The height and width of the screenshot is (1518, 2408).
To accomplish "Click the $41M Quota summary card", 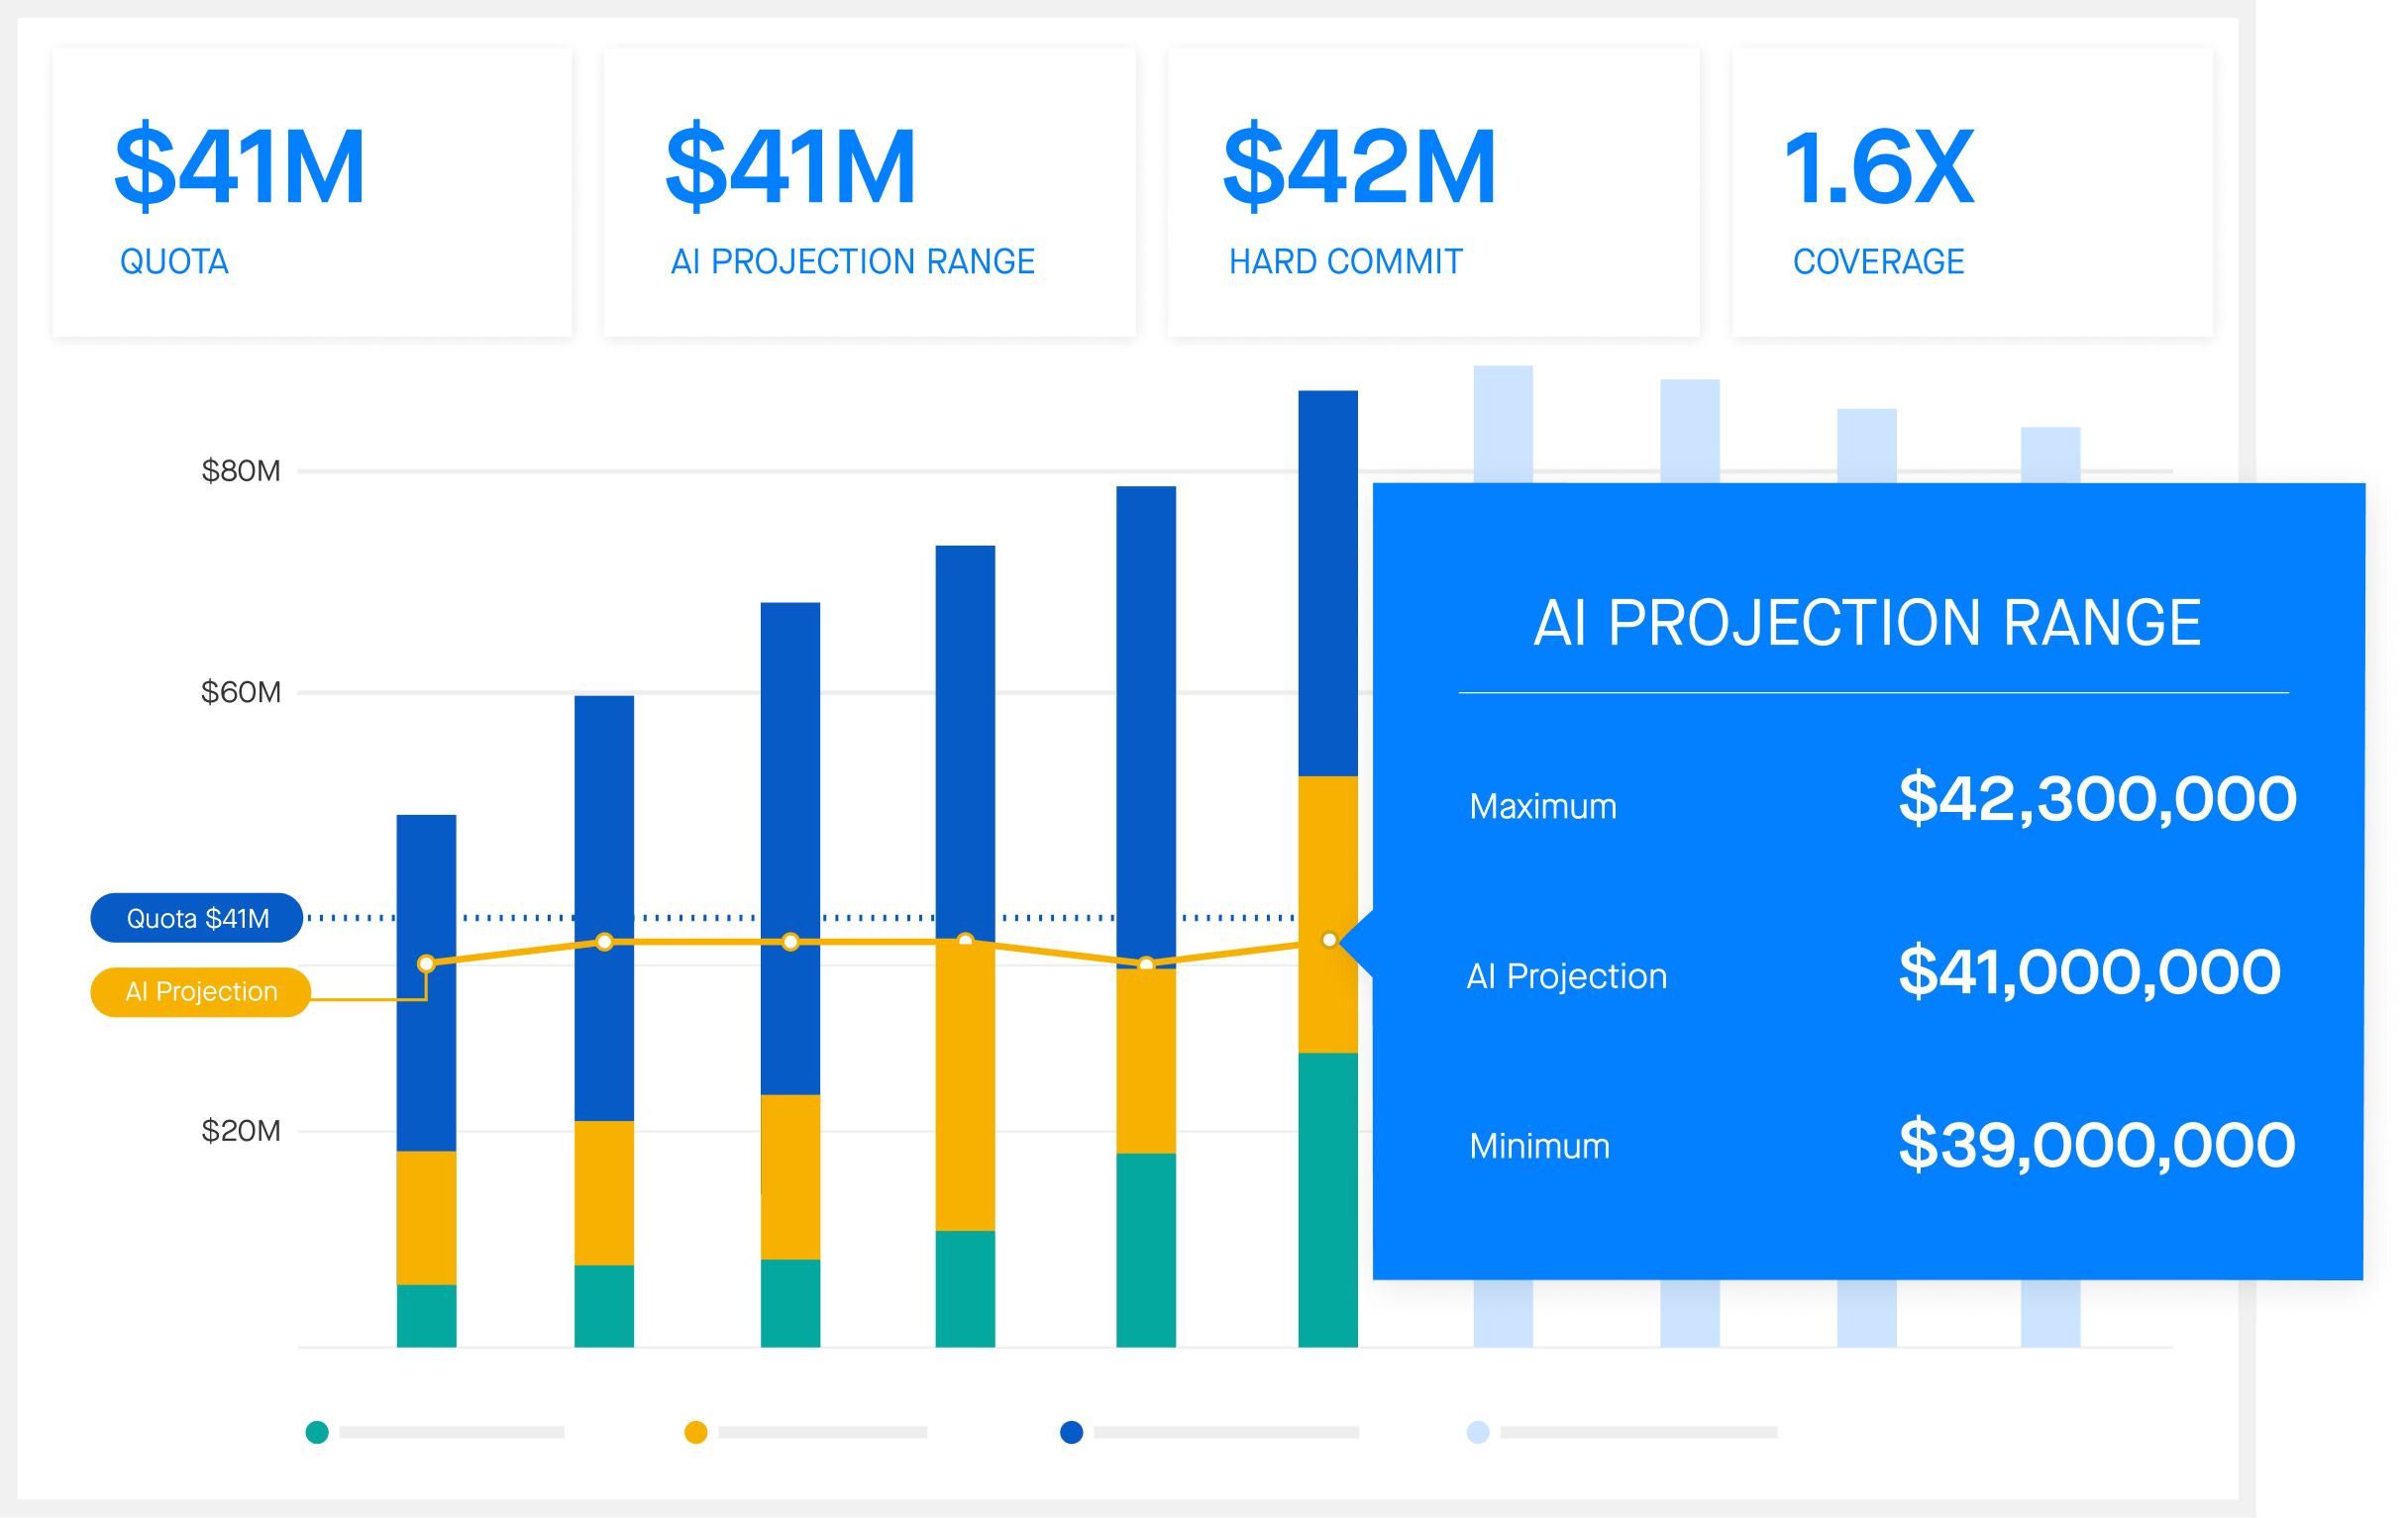I will tap(312, 192).
